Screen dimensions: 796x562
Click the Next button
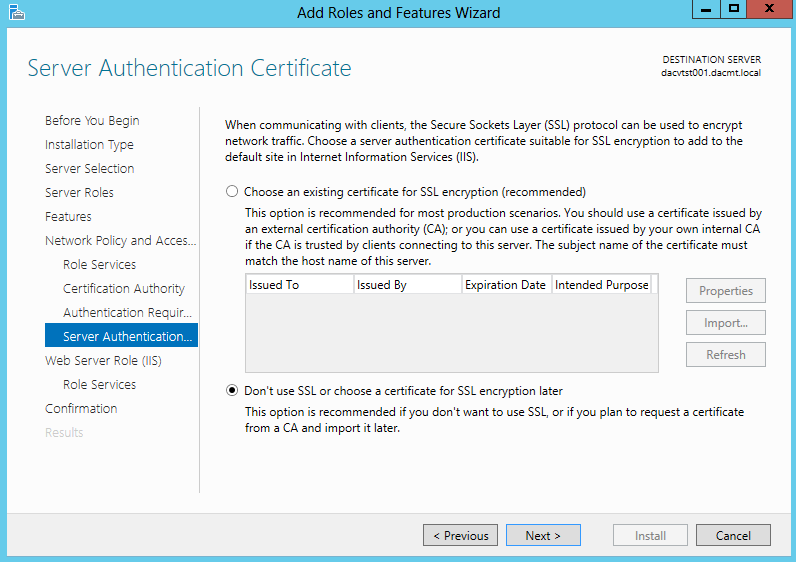pos(543,535)
